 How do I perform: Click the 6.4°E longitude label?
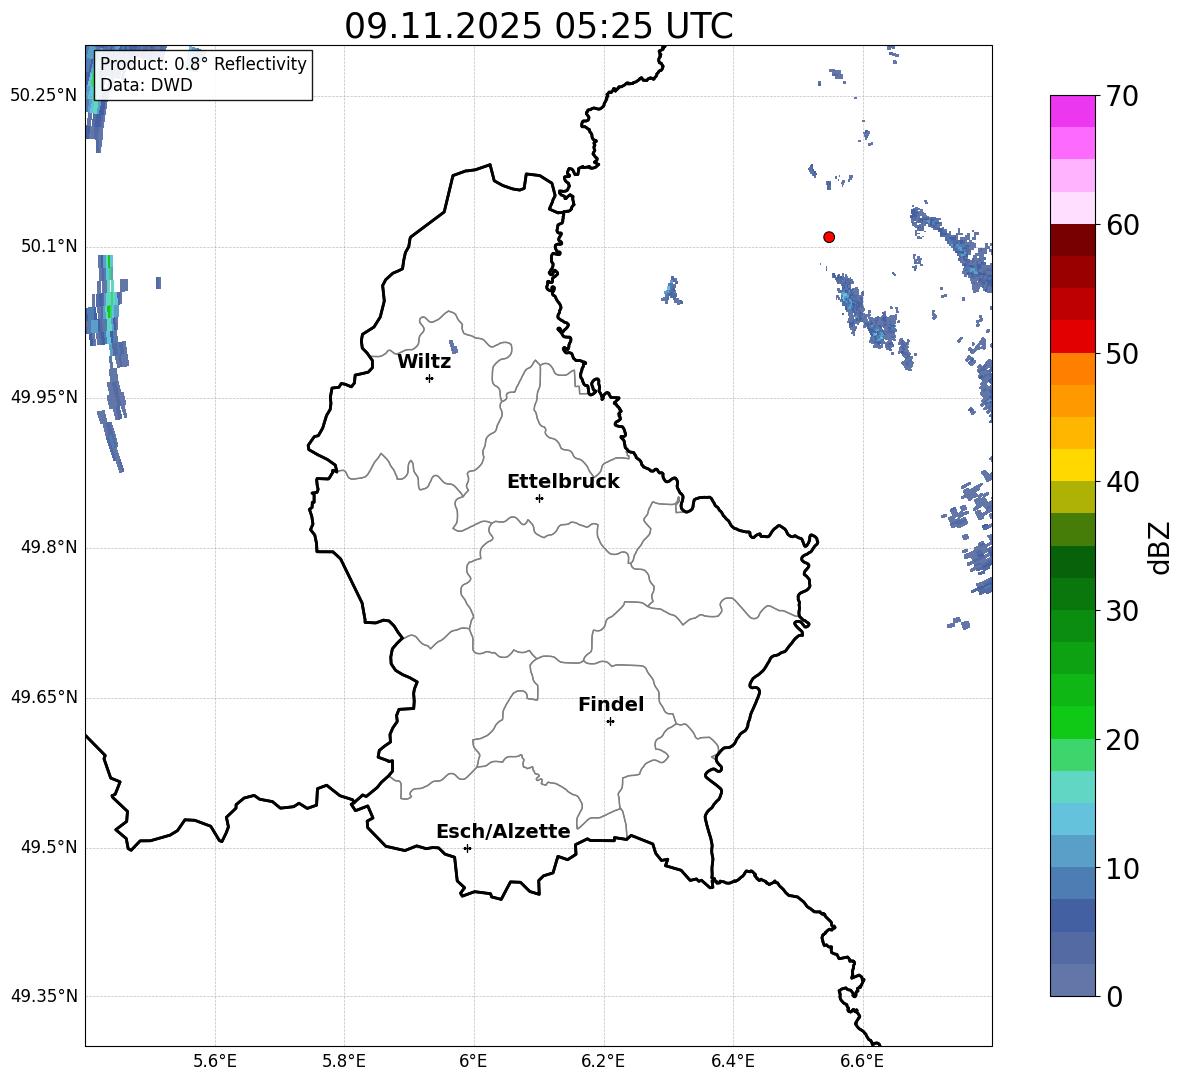(x=733, y=1061)
